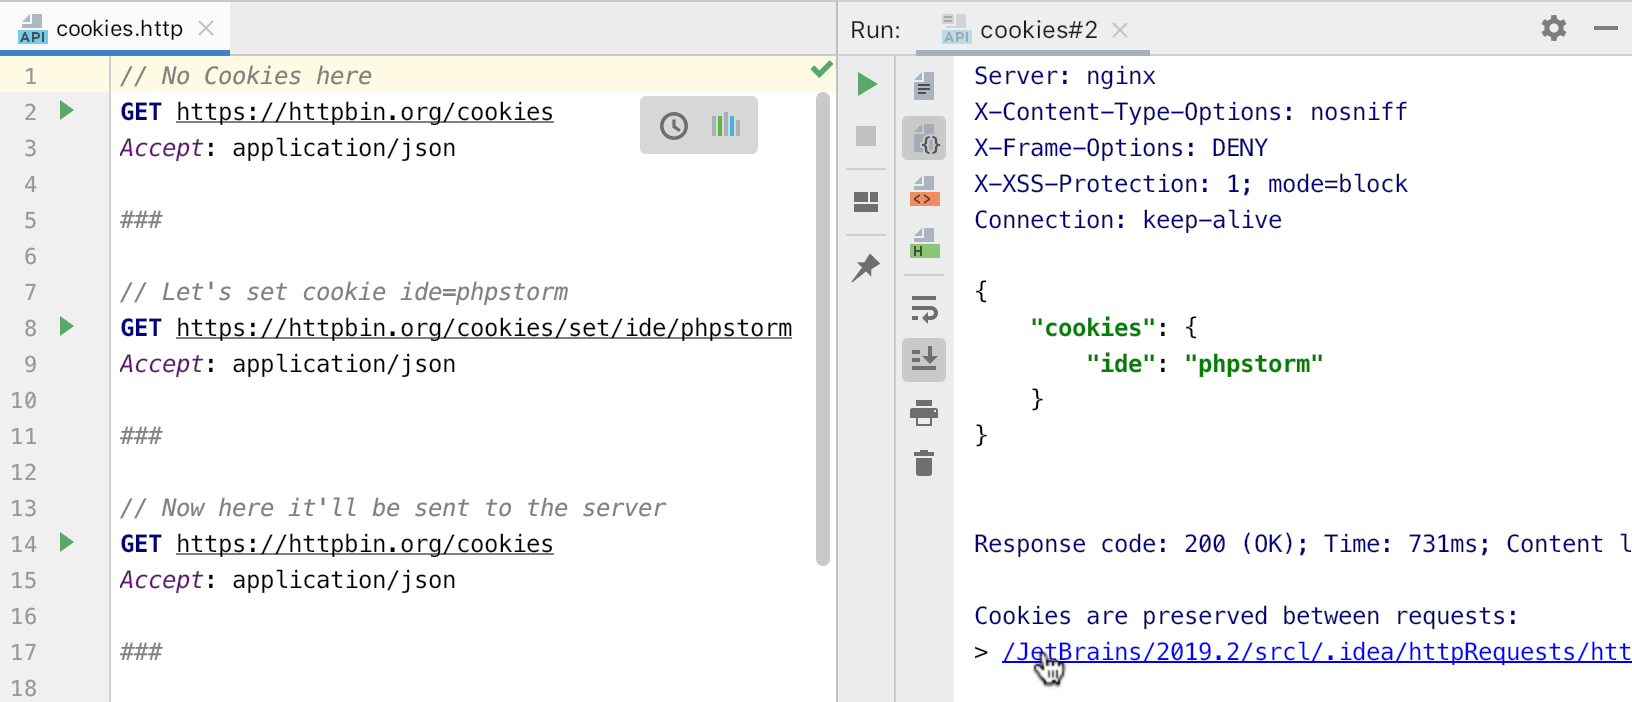Stop the running request with the square button
Viewport: 1632px width, 702px height.
pos(866,136)
